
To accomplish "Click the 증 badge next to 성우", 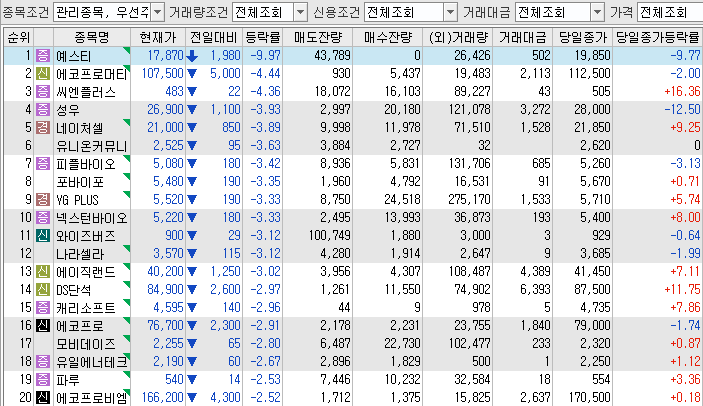I will 43,110.
